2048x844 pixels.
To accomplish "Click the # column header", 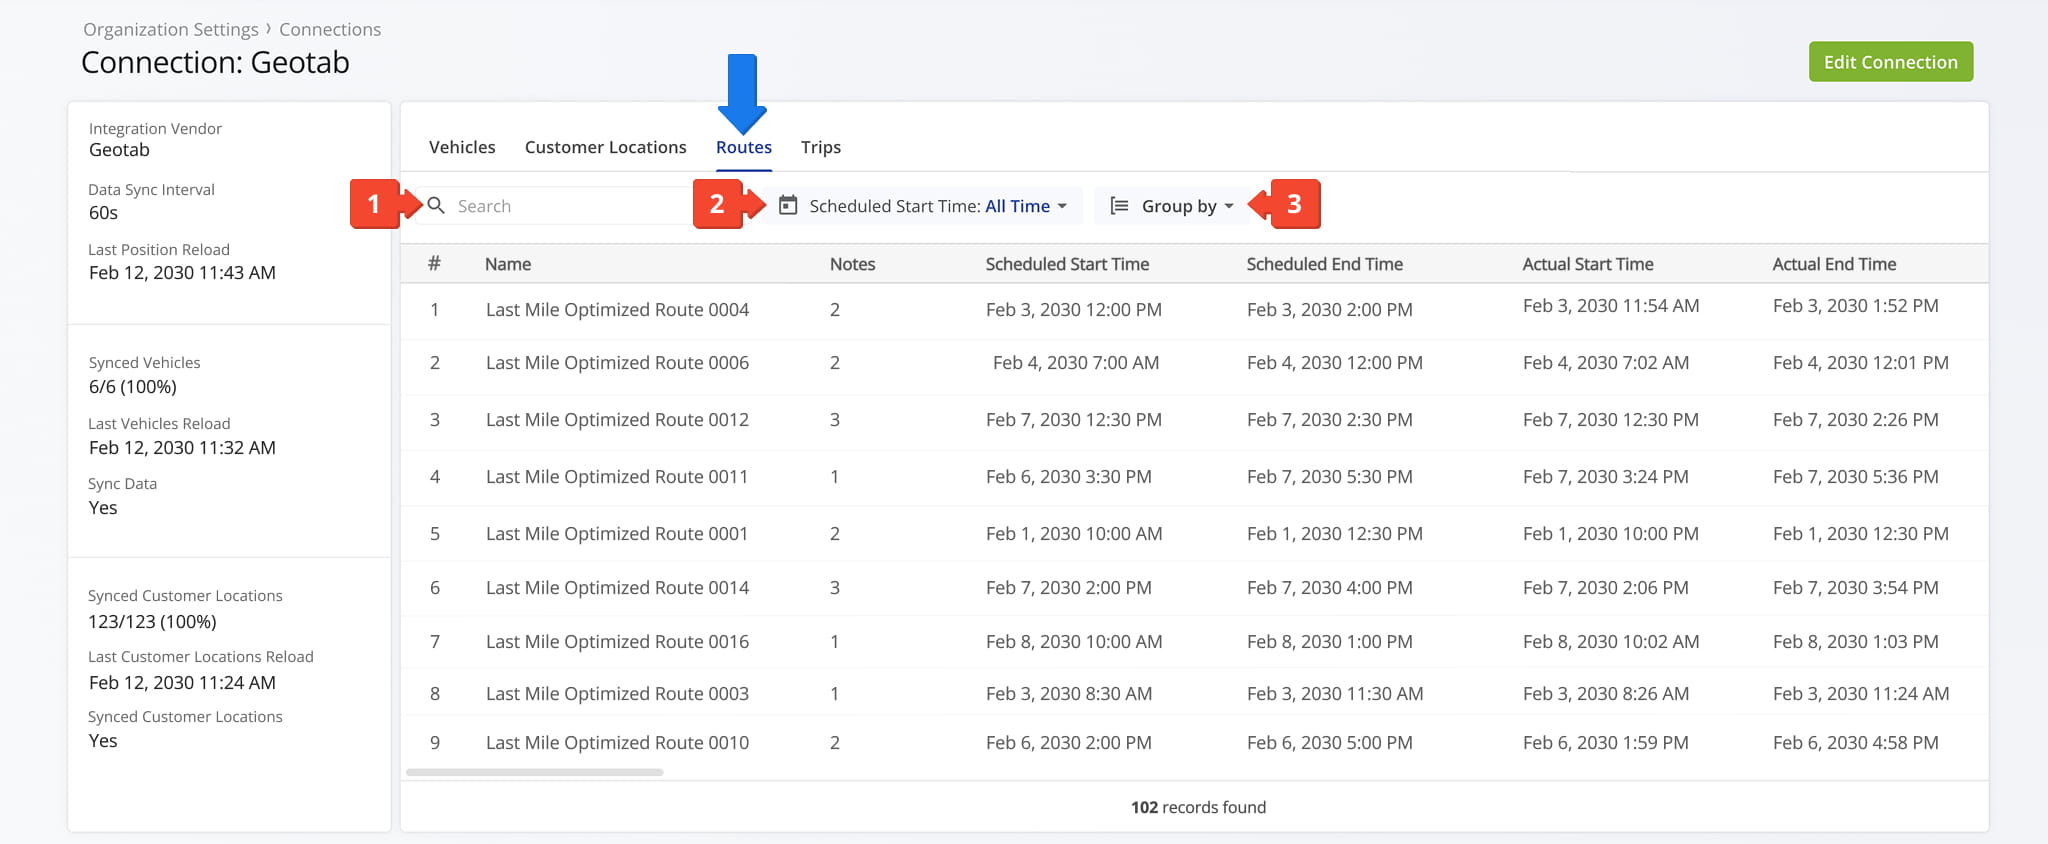I will 434,264.
